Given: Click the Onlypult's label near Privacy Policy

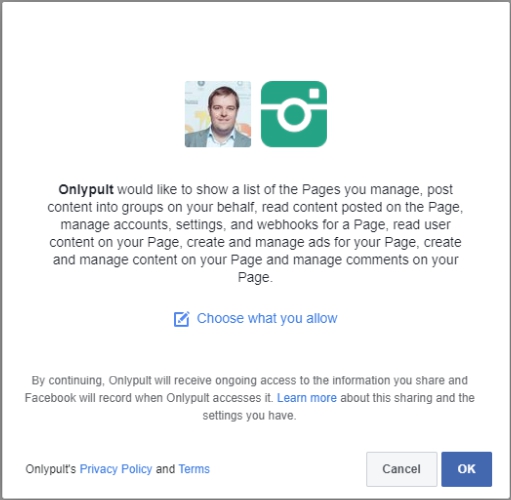Looking at the screenshot, I should (51, 469).
